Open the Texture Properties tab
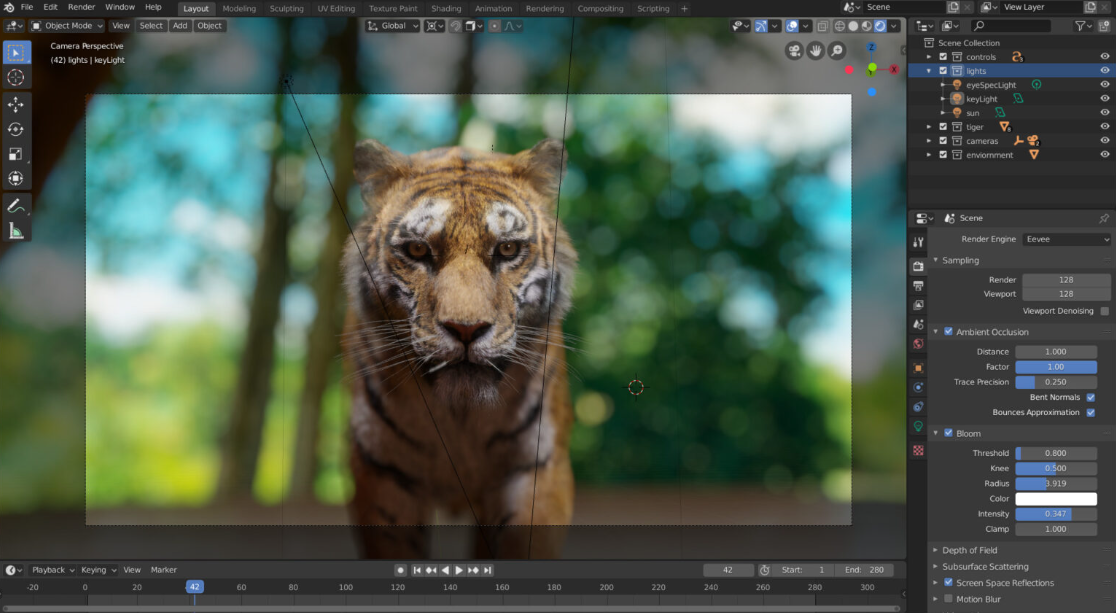Viewport: 1116px width, 613px height. (x=917, y=451)
